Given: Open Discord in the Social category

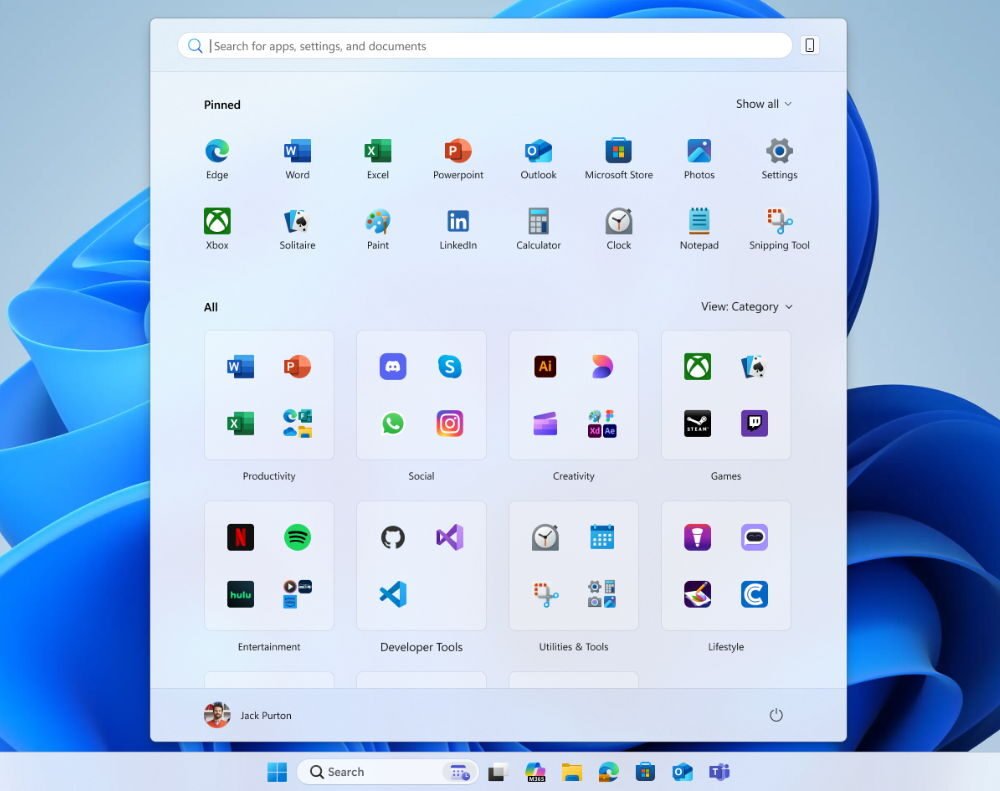Looking at the screenshot, I should 393,366.
